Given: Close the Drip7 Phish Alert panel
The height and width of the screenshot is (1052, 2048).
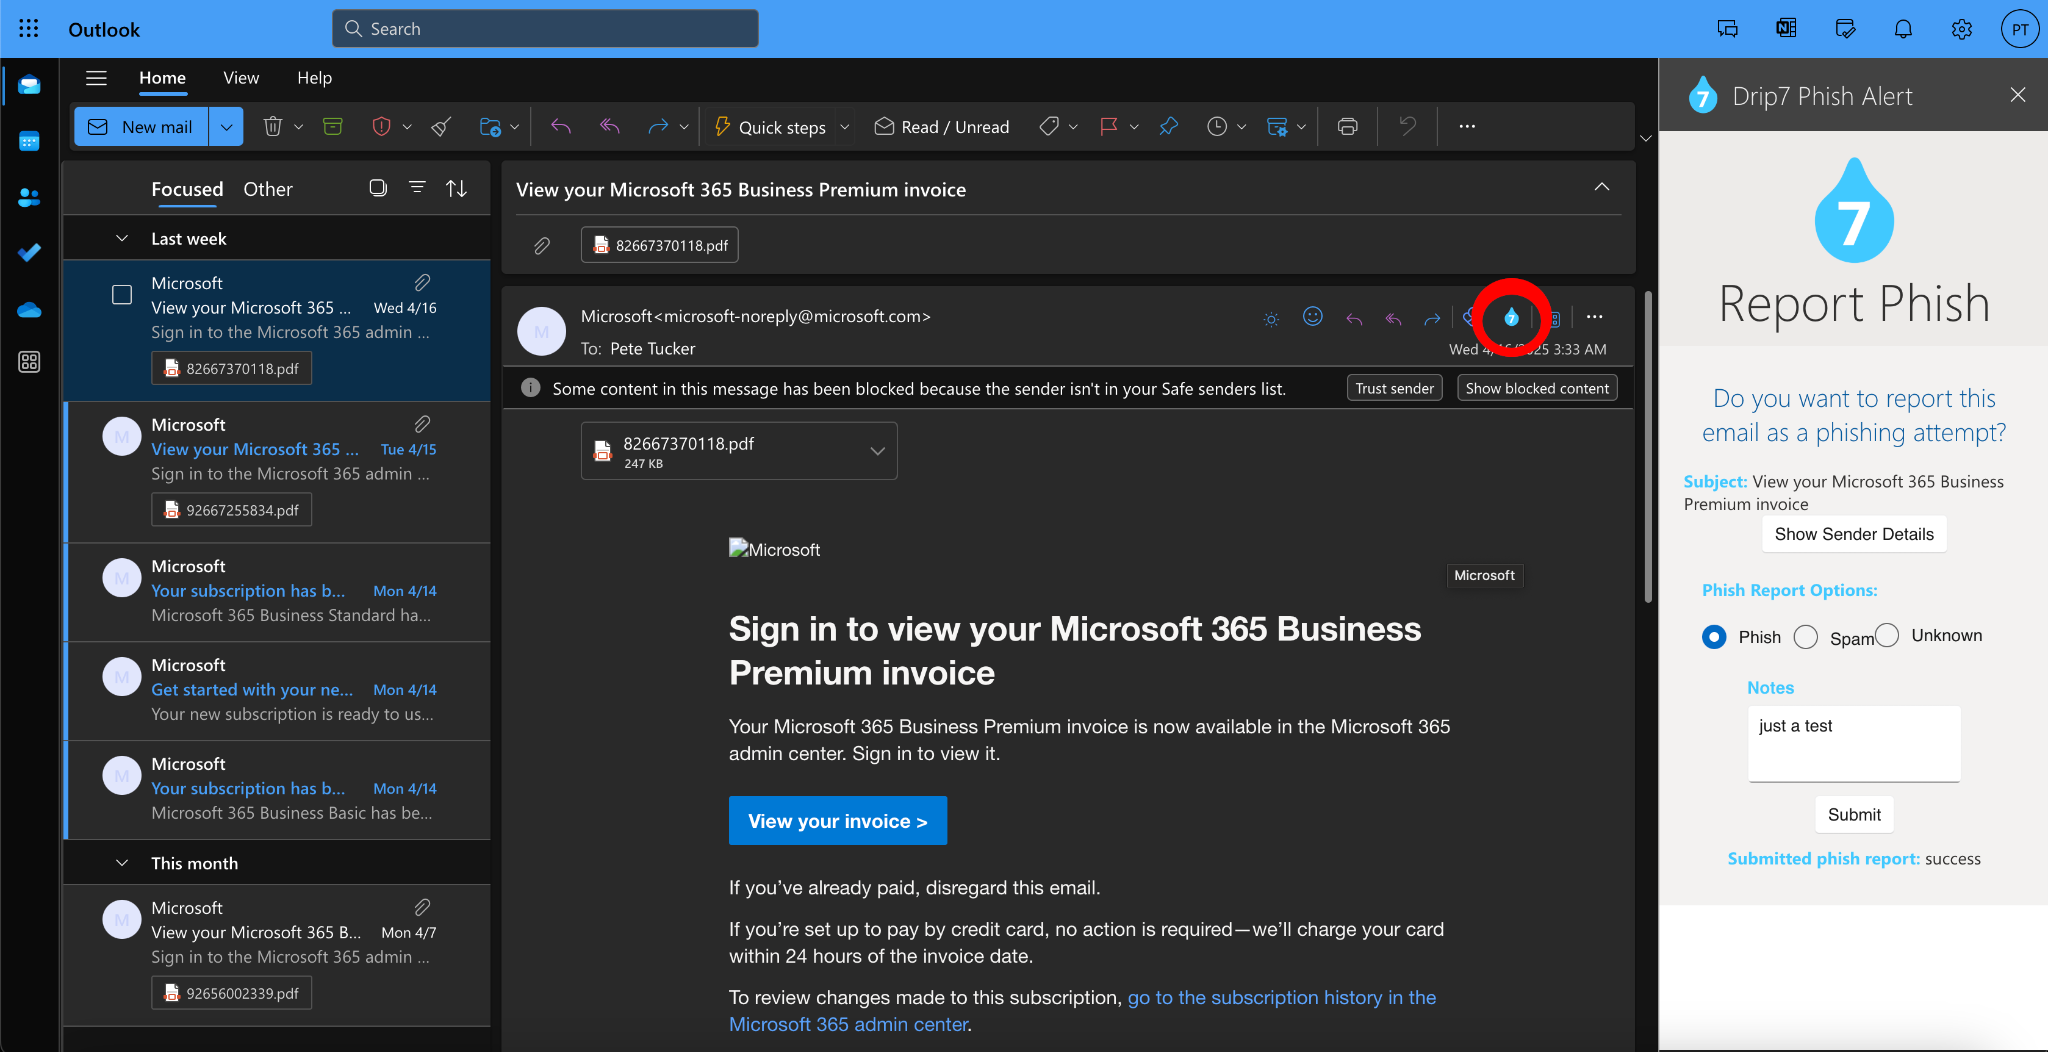Looking at the screenshot, I should click(x=2018, y=95).
